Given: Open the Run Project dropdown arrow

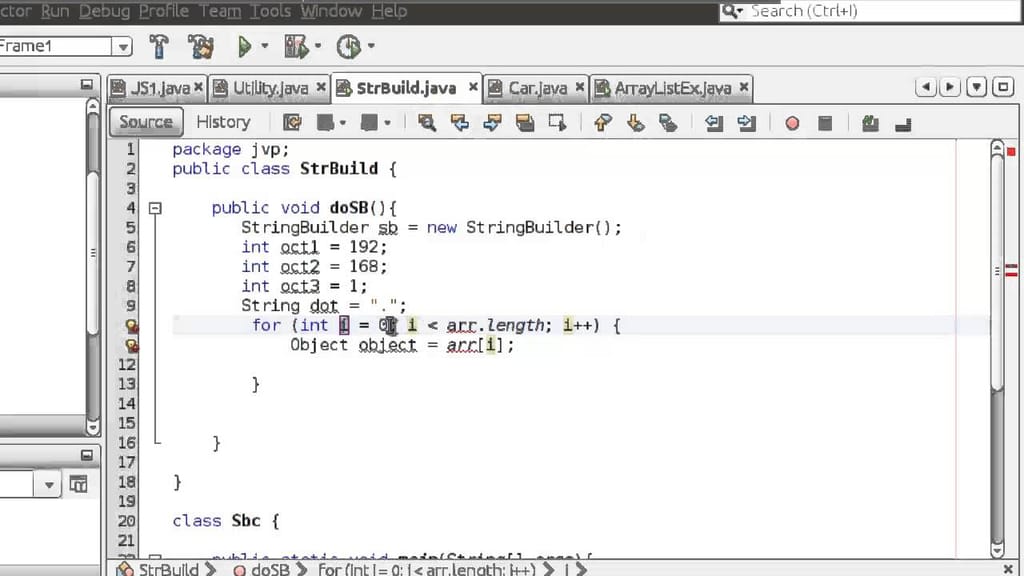Looking at the screenshot, I should pos(265,46).
